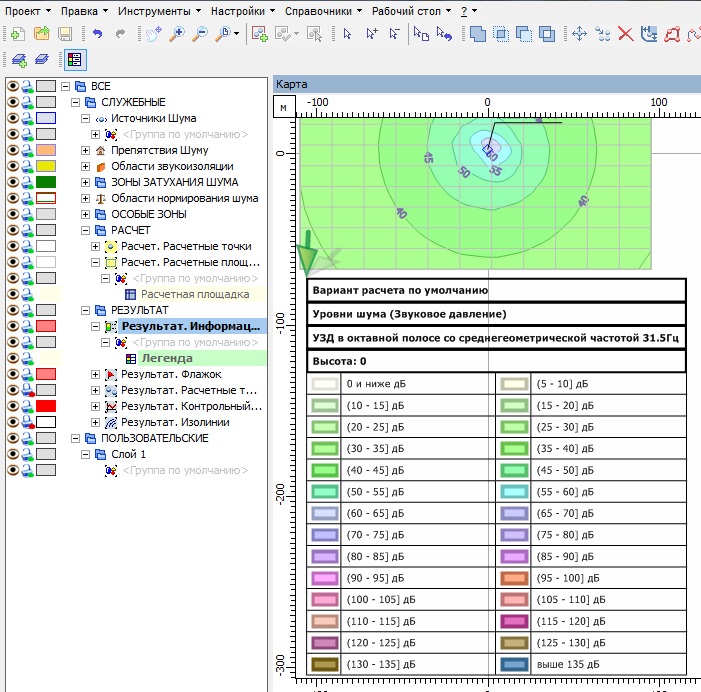701x692 pixels.
Task: Click the arrow pointer selection tool
Action: click(347, 34)
